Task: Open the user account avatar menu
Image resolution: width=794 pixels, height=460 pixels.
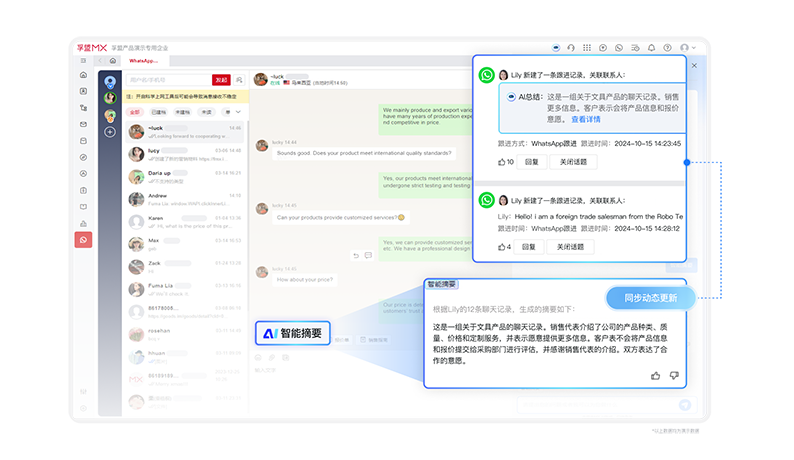Action: click(x=687, y=48)
